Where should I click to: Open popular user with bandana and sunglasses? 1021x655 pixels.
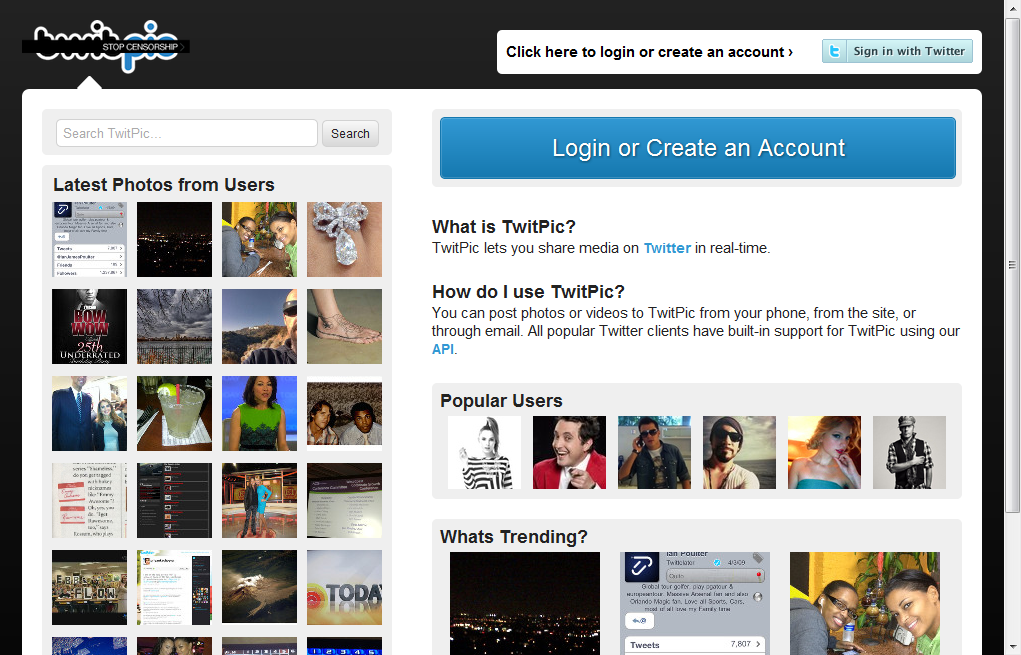click(x=739, y=453)
